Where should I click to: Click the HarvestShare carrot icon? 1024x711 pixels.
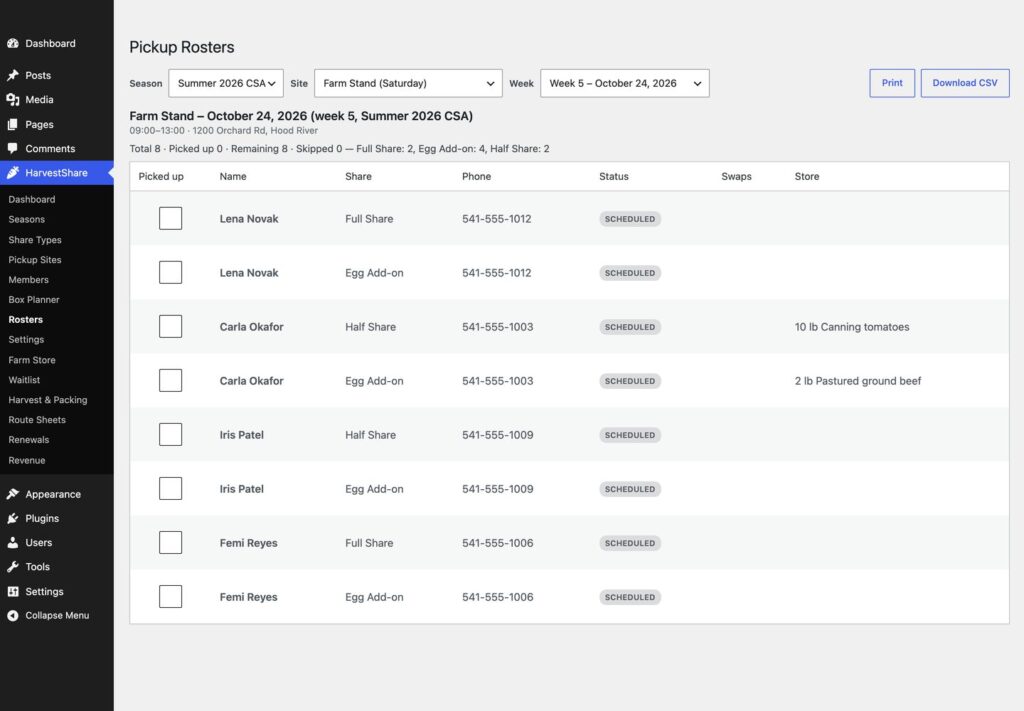coord(12,172)
